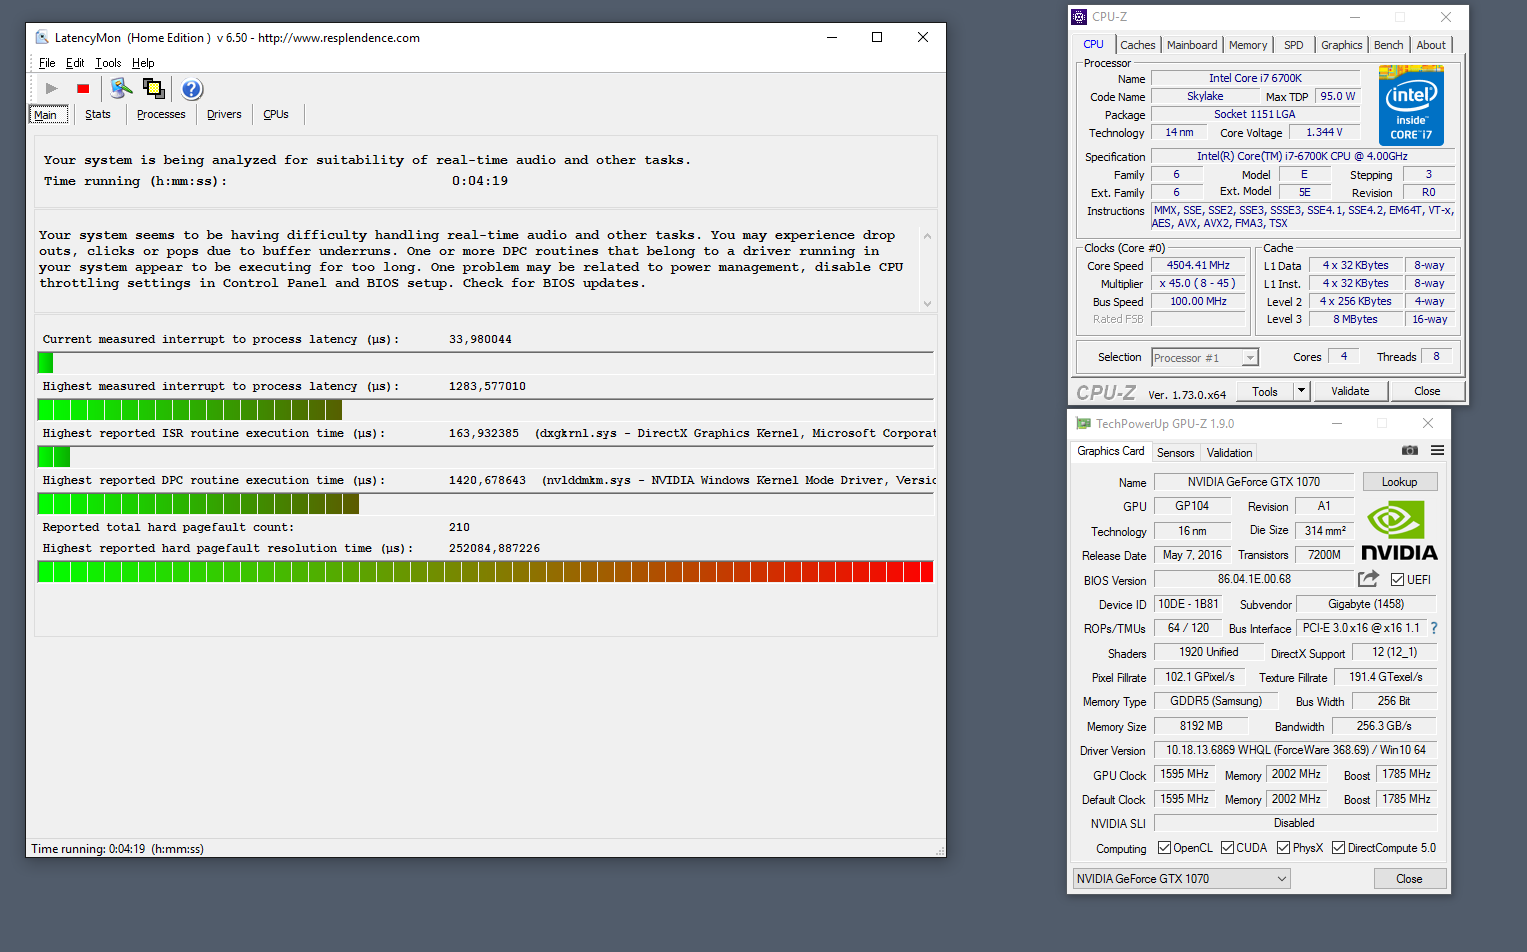Open LatencyMon options toolbar icon
The image size is (1527, 952).
(121, 89)
